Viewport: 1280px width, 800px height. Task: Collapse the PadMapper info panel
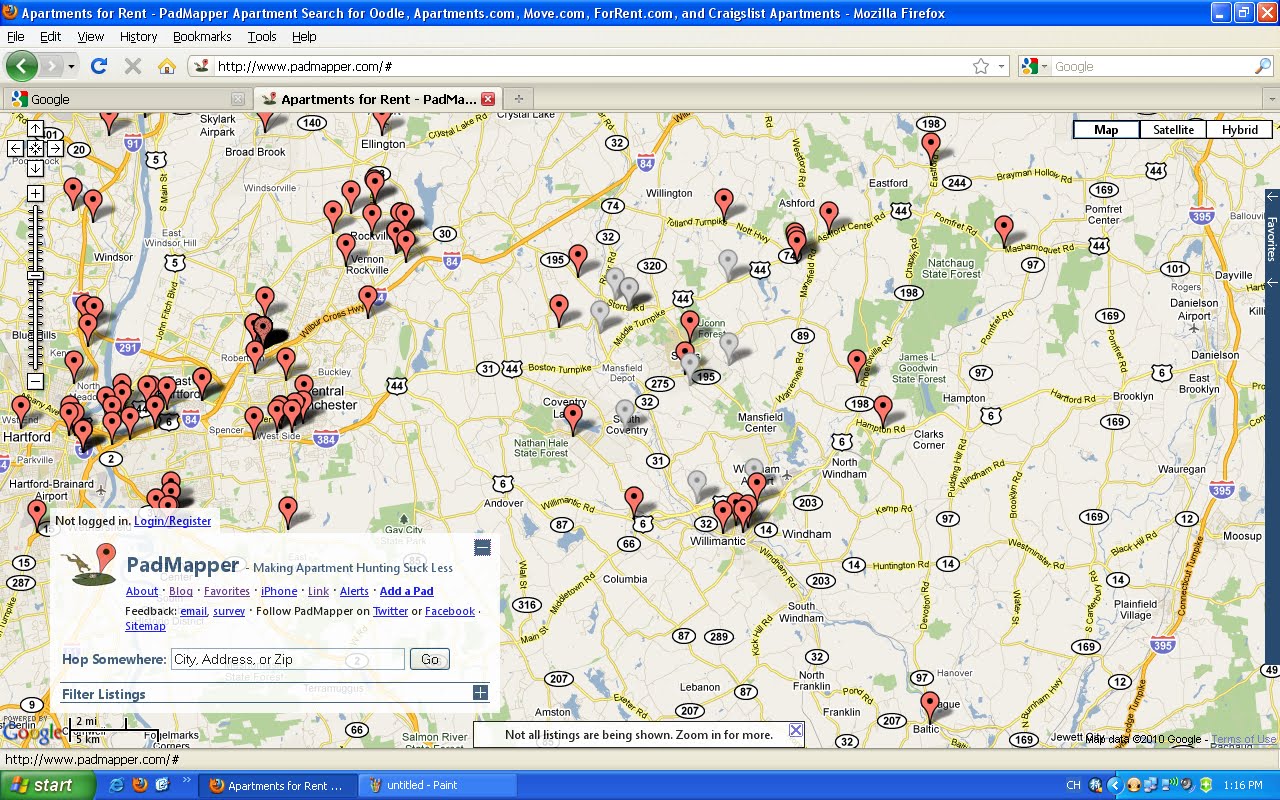(482, 547)
